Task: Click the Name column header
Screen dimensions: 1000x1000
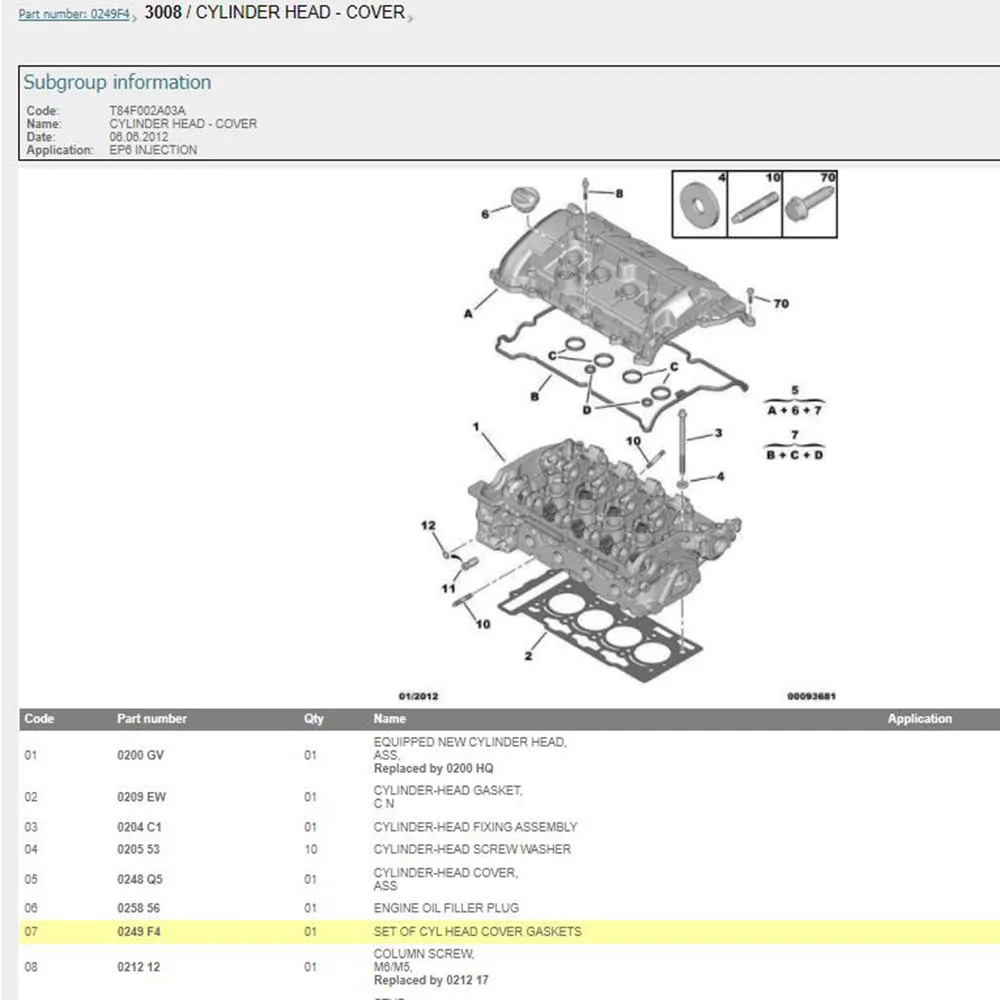Action: [x=390, y=718]
